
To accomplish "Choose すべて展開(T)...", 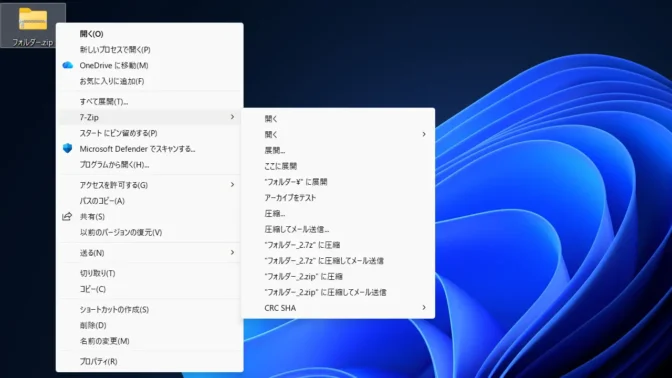I will click(x=150, y=102).
